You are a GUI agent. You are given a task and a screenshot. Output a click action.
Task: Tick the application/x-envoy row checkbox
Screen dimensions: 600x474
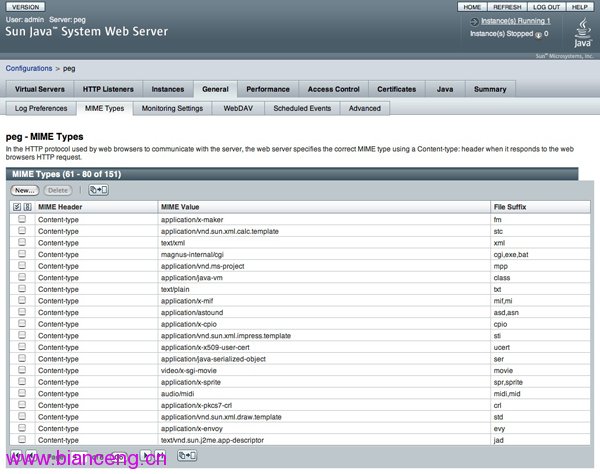tap(22, 428)
